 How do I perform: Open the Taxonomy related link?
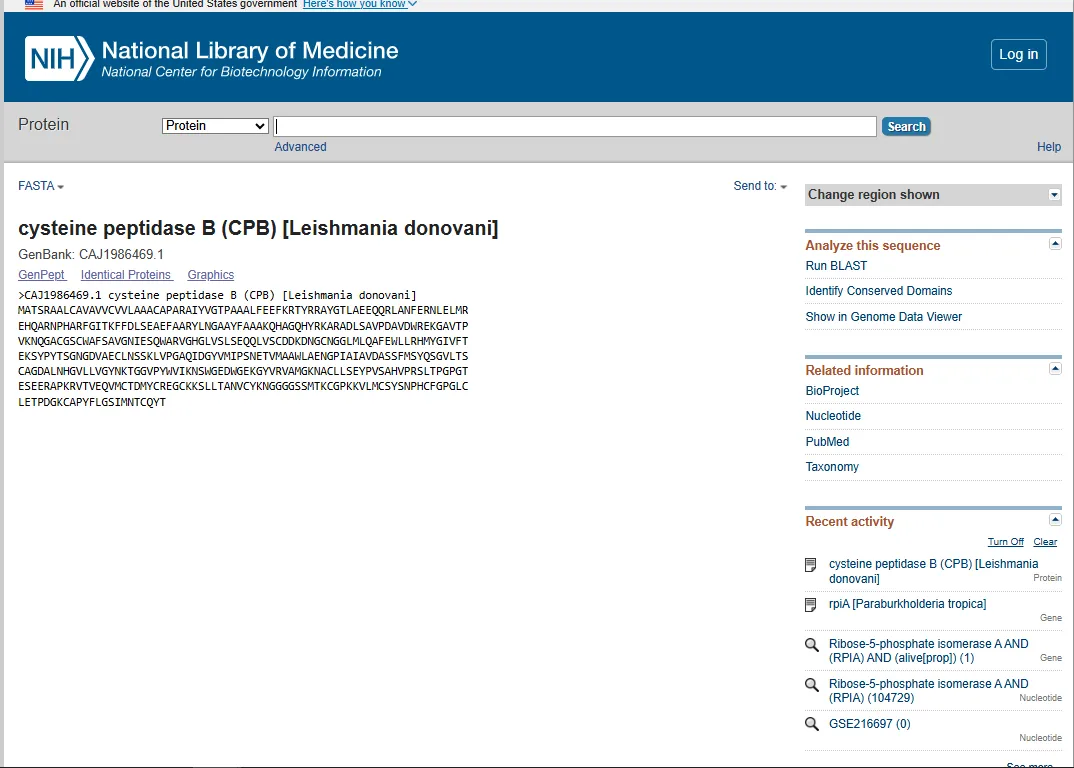click(832, 467)
